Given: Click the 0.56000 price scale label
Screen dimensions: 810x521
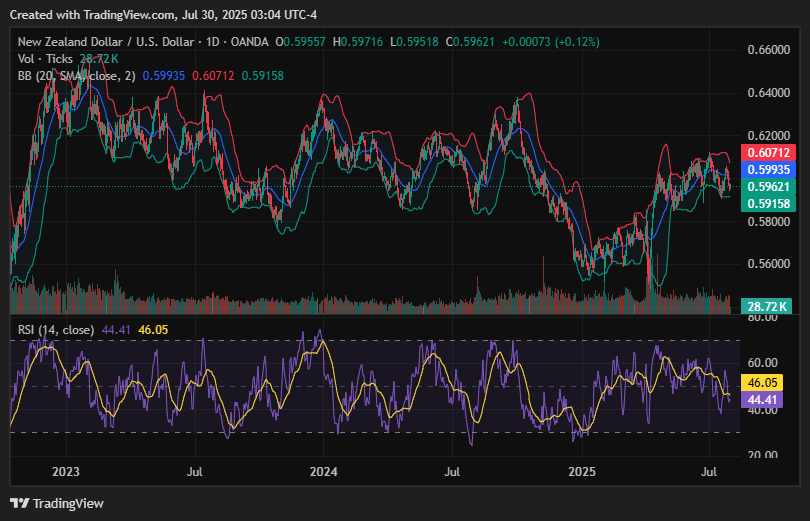Looking at the screenshot, I should tap(769, 264).
